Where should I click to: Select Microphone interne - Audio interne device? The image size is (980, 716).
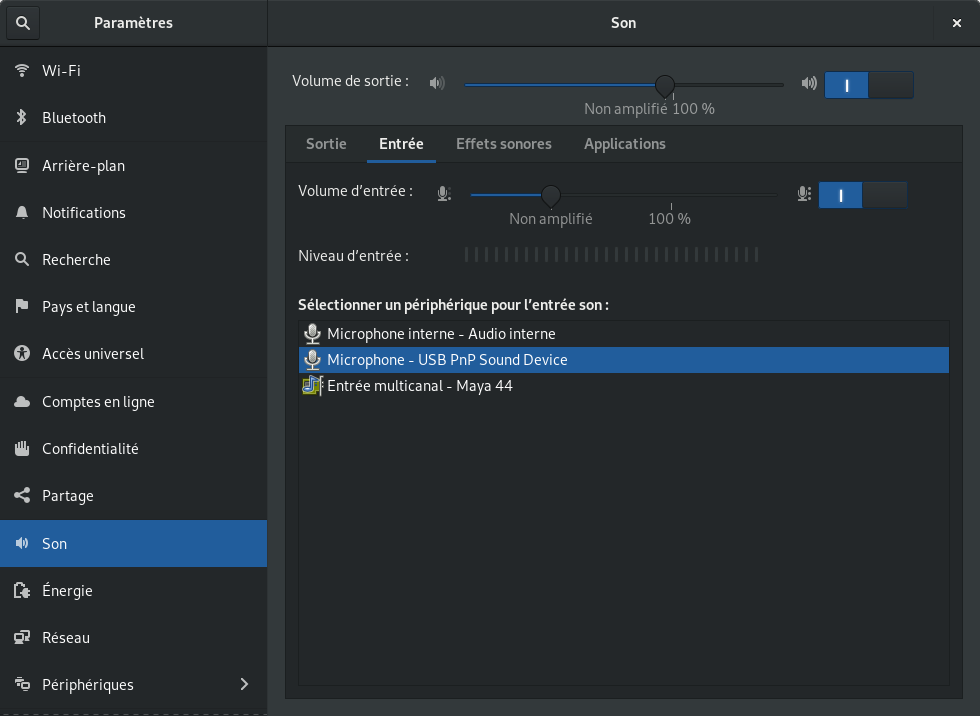pos(441,334)
